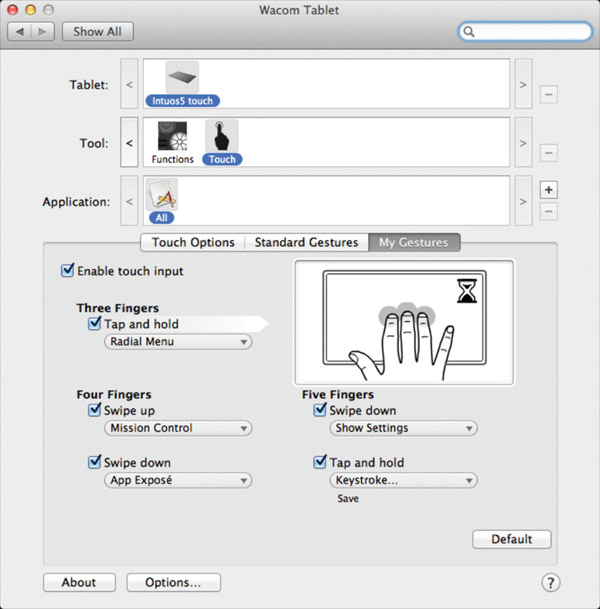Toggle Four Fingers Swipe up checkbox
The image size is (600, 609).
(x=94, y=410)
